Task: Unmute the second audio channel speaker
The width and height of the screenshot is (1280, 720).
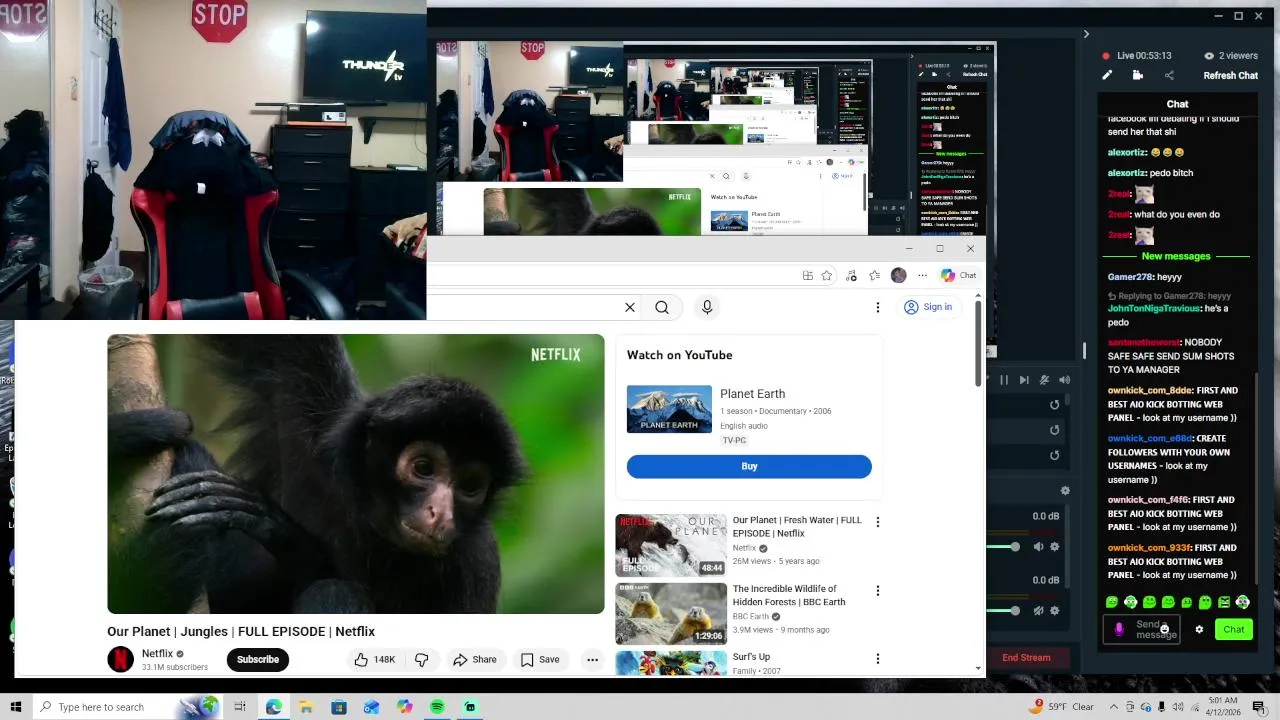Action: (x=1038, y=610)
